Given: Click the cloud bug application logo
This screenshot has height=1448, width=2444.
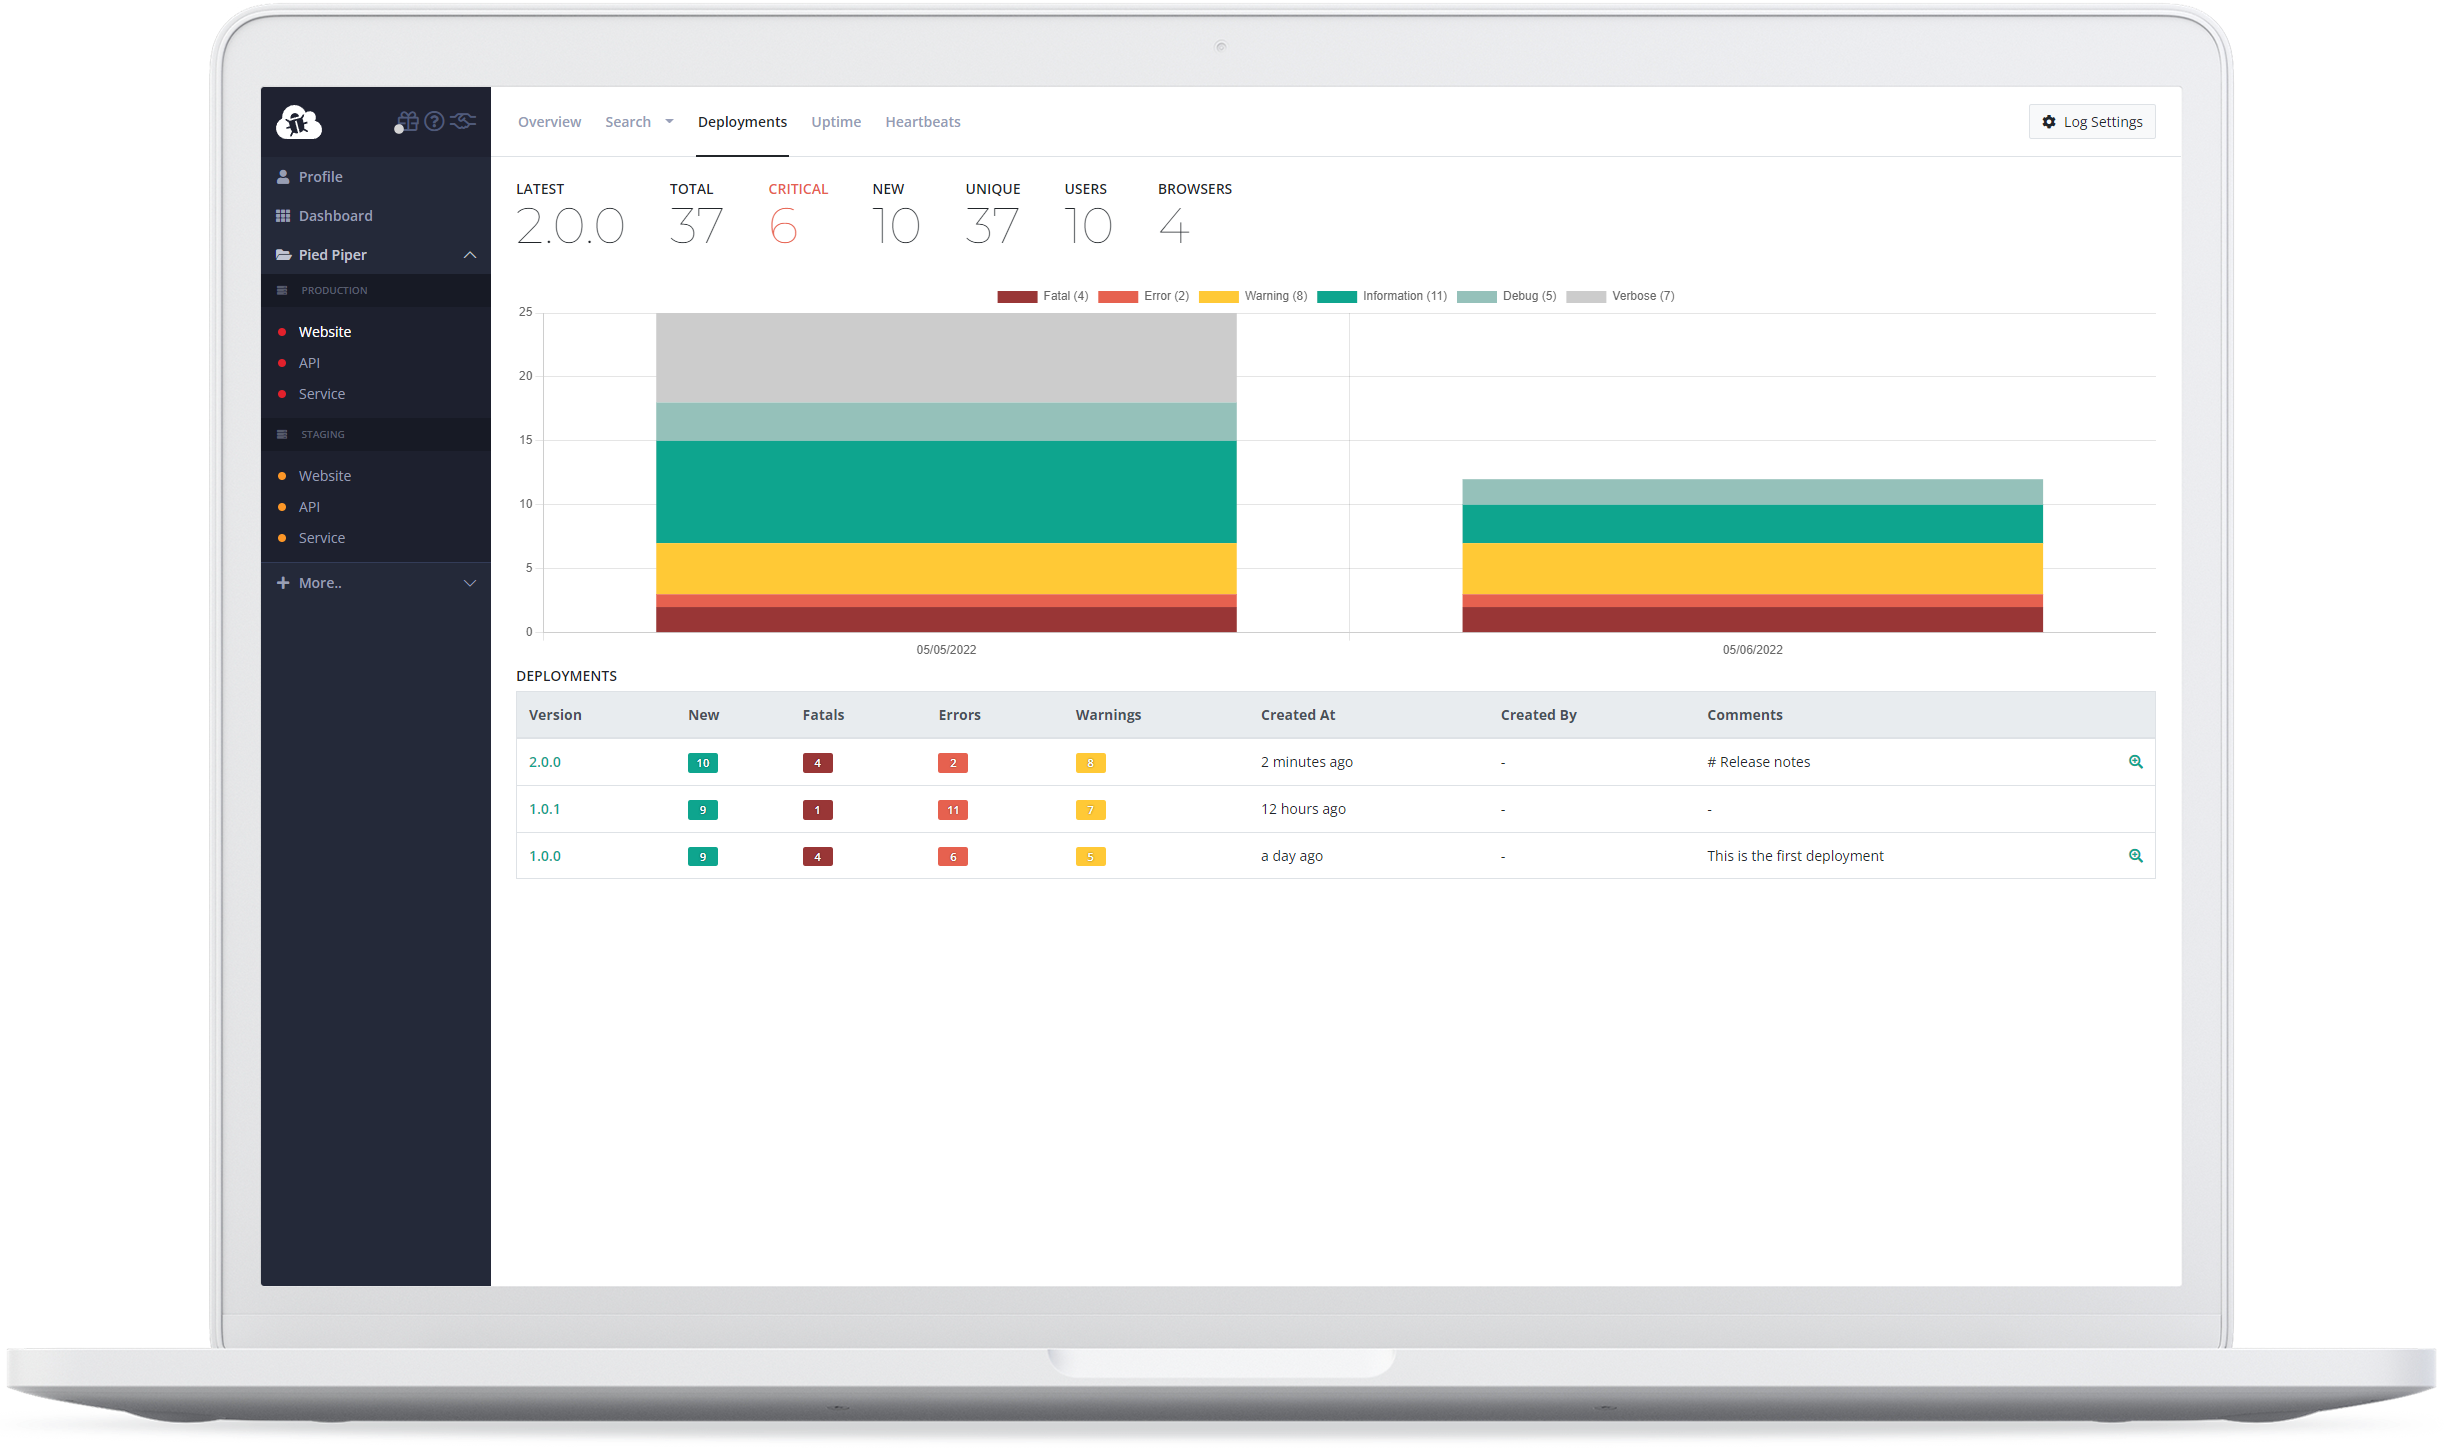Looking at the screenshot, I should point(298,121).
